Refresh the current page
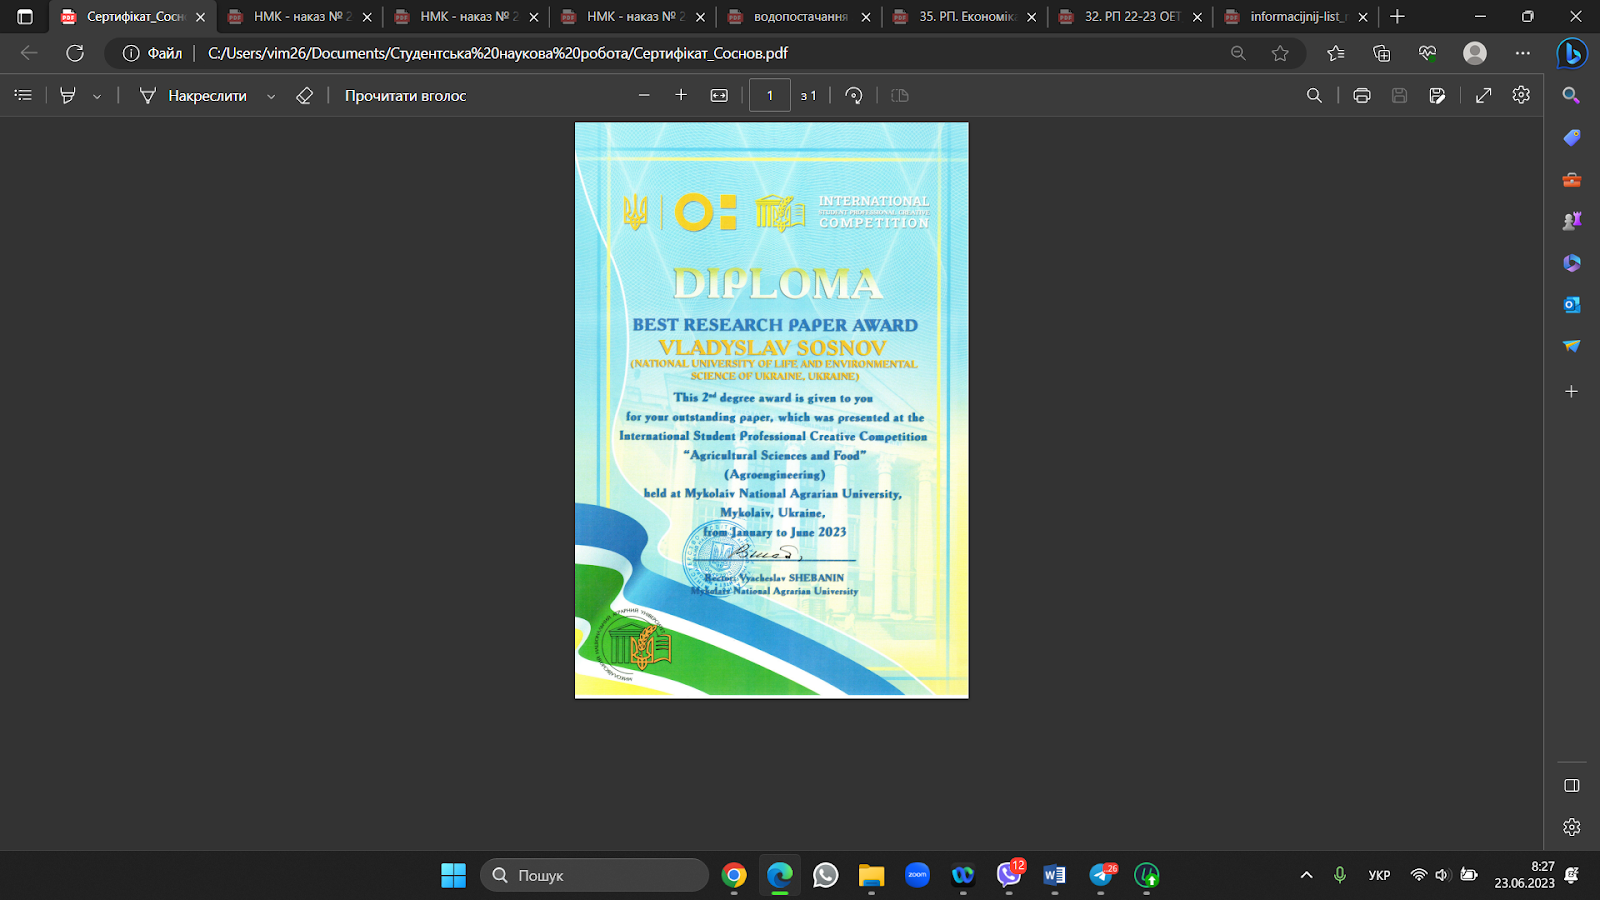The image size is (1600, 900). [x=75, y=53]
